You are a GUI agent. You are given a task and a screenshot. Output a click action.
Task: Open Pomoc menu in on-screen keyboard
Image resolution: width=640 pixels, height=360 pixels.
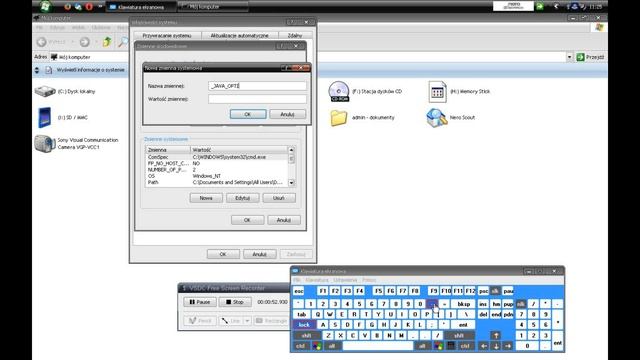coord(369,280)
